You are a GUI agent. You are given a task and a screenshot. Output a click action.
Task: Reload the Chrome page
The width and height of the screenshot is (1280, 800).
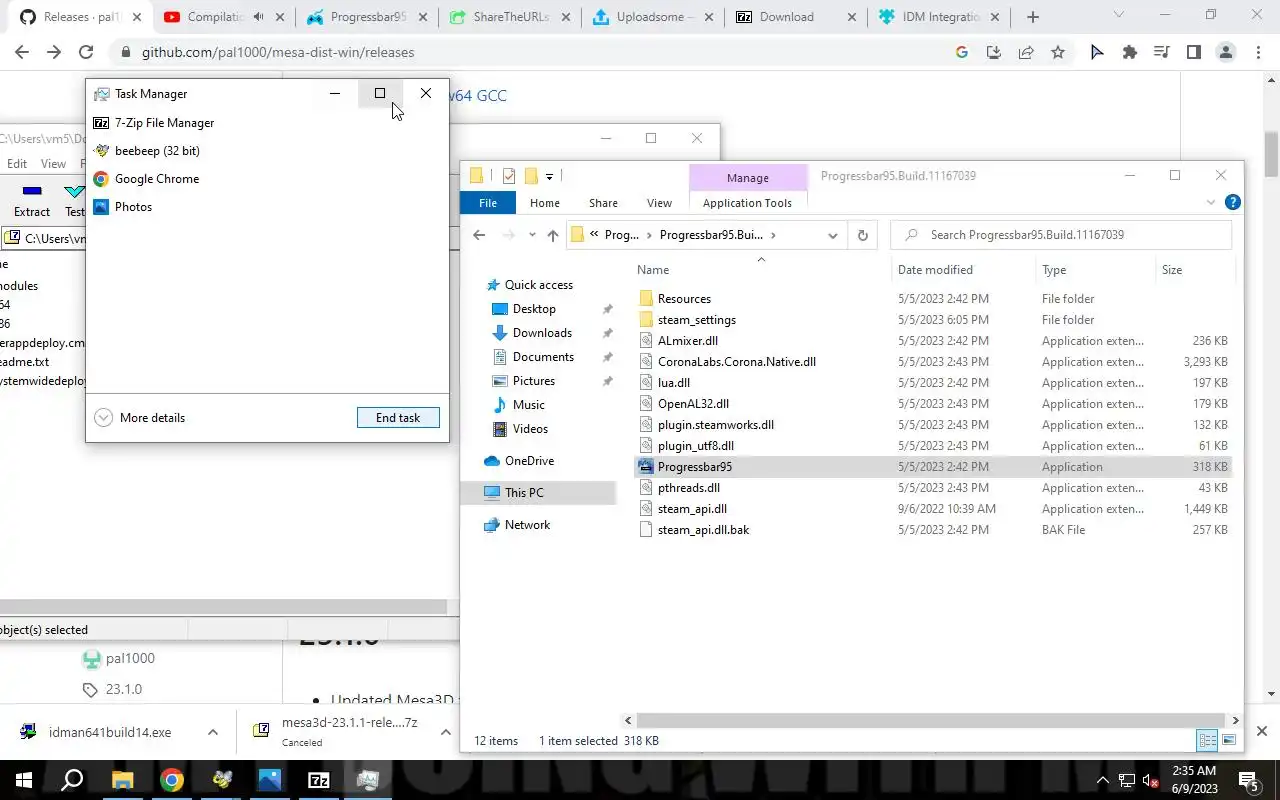click(85, 52)
